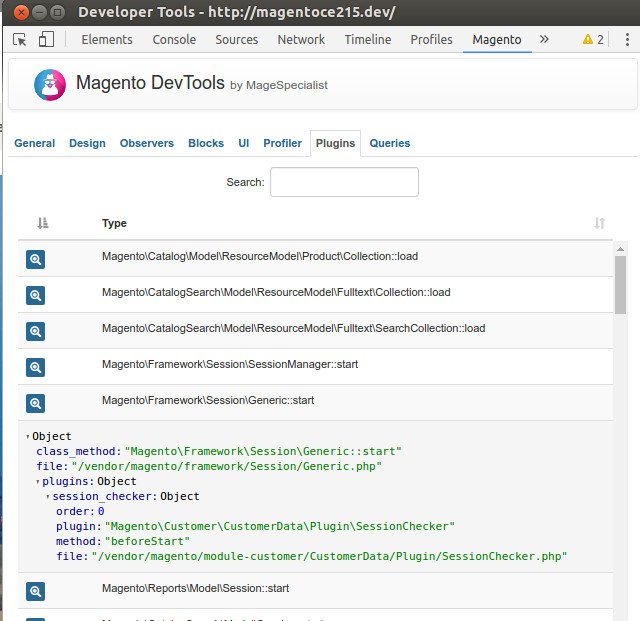The width and height of the screenshot is (640, 621).
Task: Sort by the first column sort icon
Action: pos(43,223)
